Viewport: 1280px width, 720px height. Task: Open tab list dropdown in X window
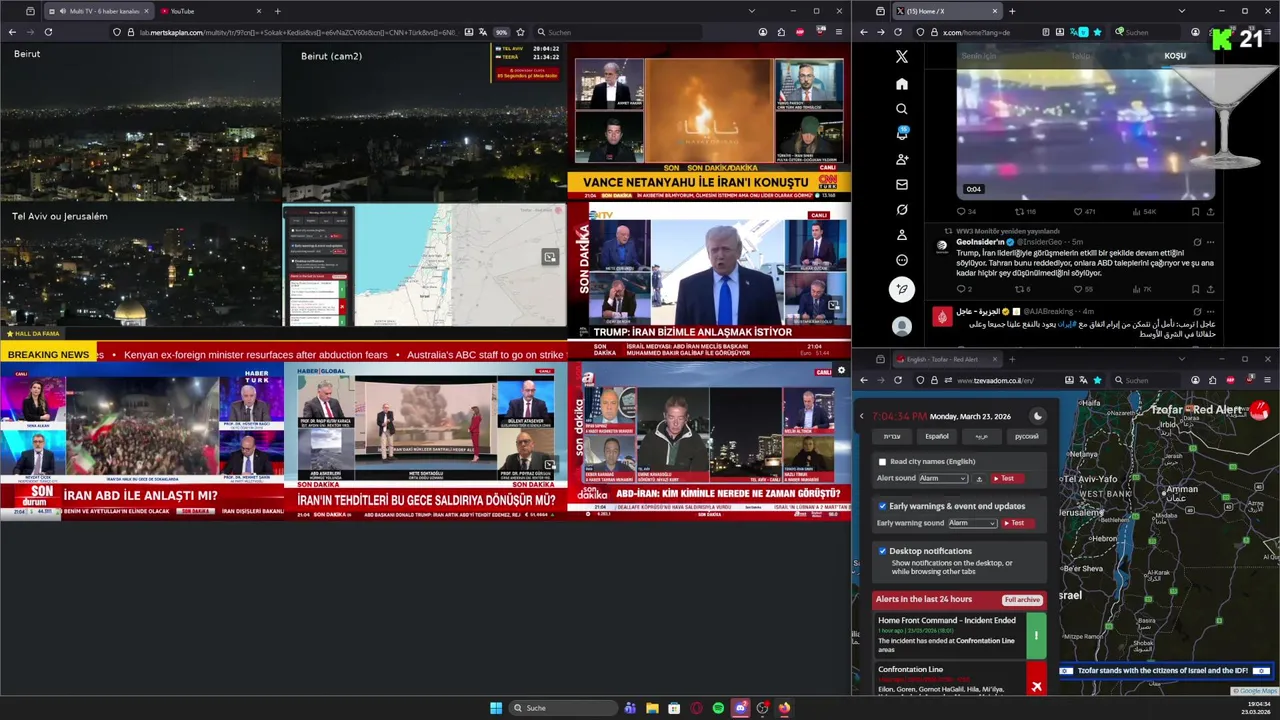point(1182,11)
